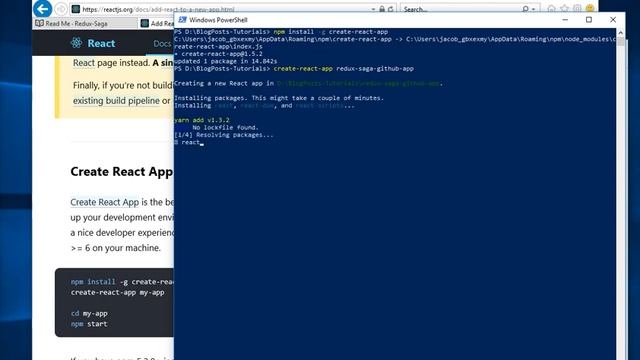Select the Add React browser tab
640x360 pixels.
[158, 24]
